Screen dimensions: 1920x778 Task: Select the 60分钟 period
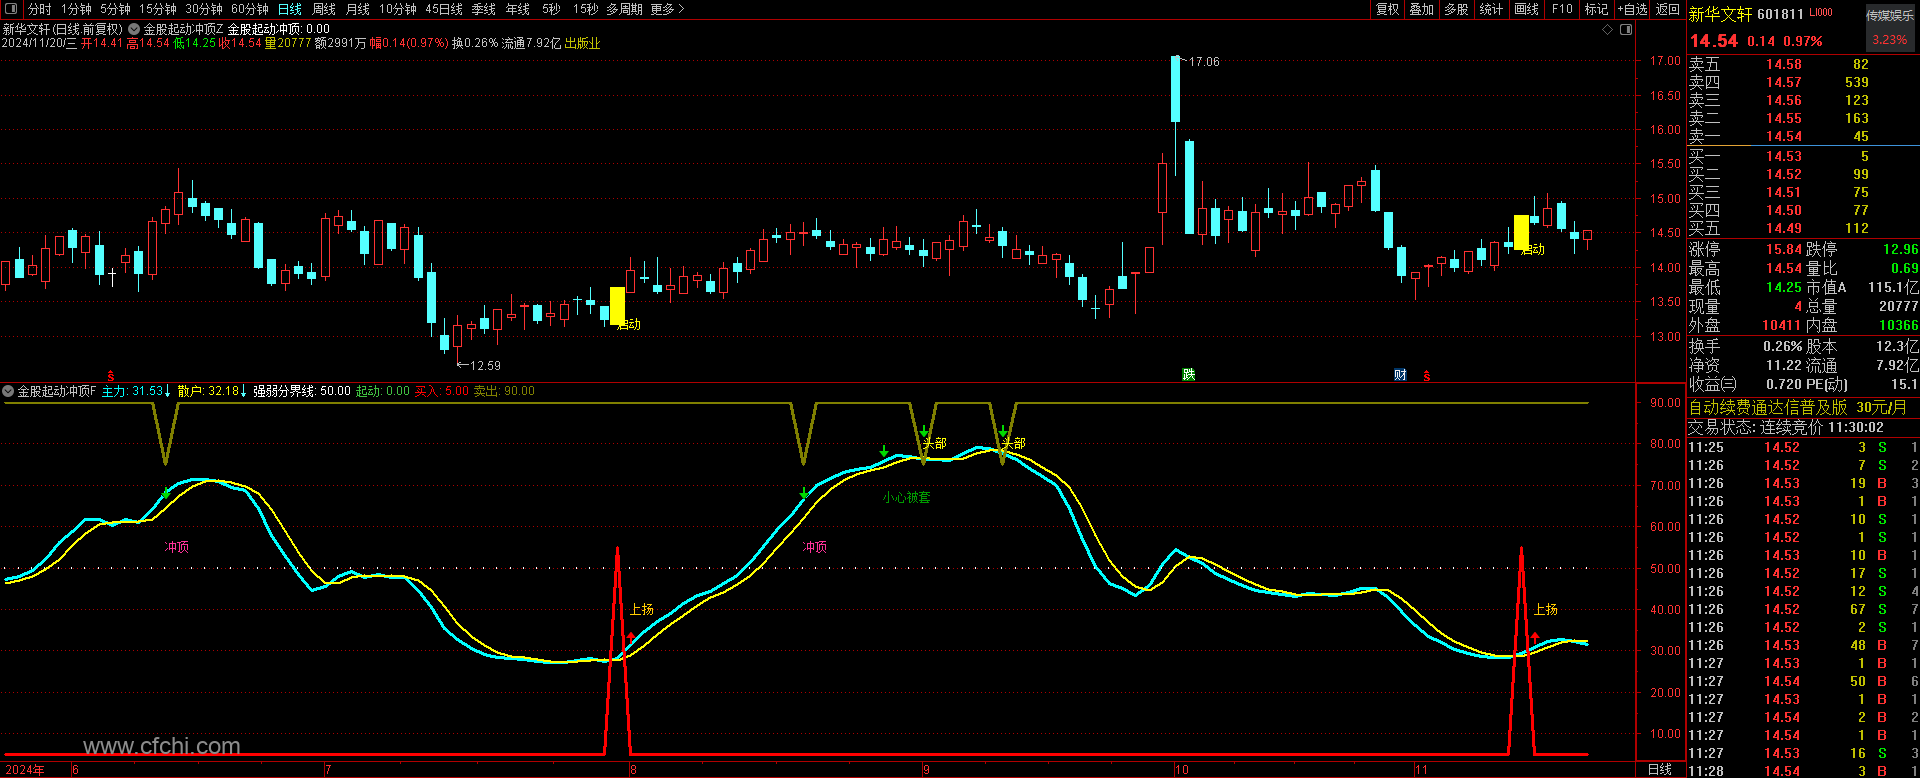[249, 9]
